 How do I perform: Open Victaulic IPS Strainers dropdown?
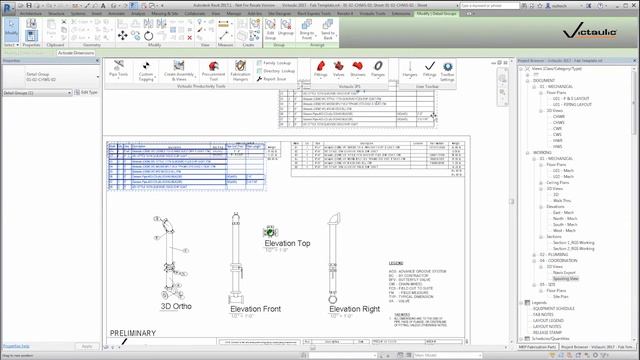click(x=358, y=69)
